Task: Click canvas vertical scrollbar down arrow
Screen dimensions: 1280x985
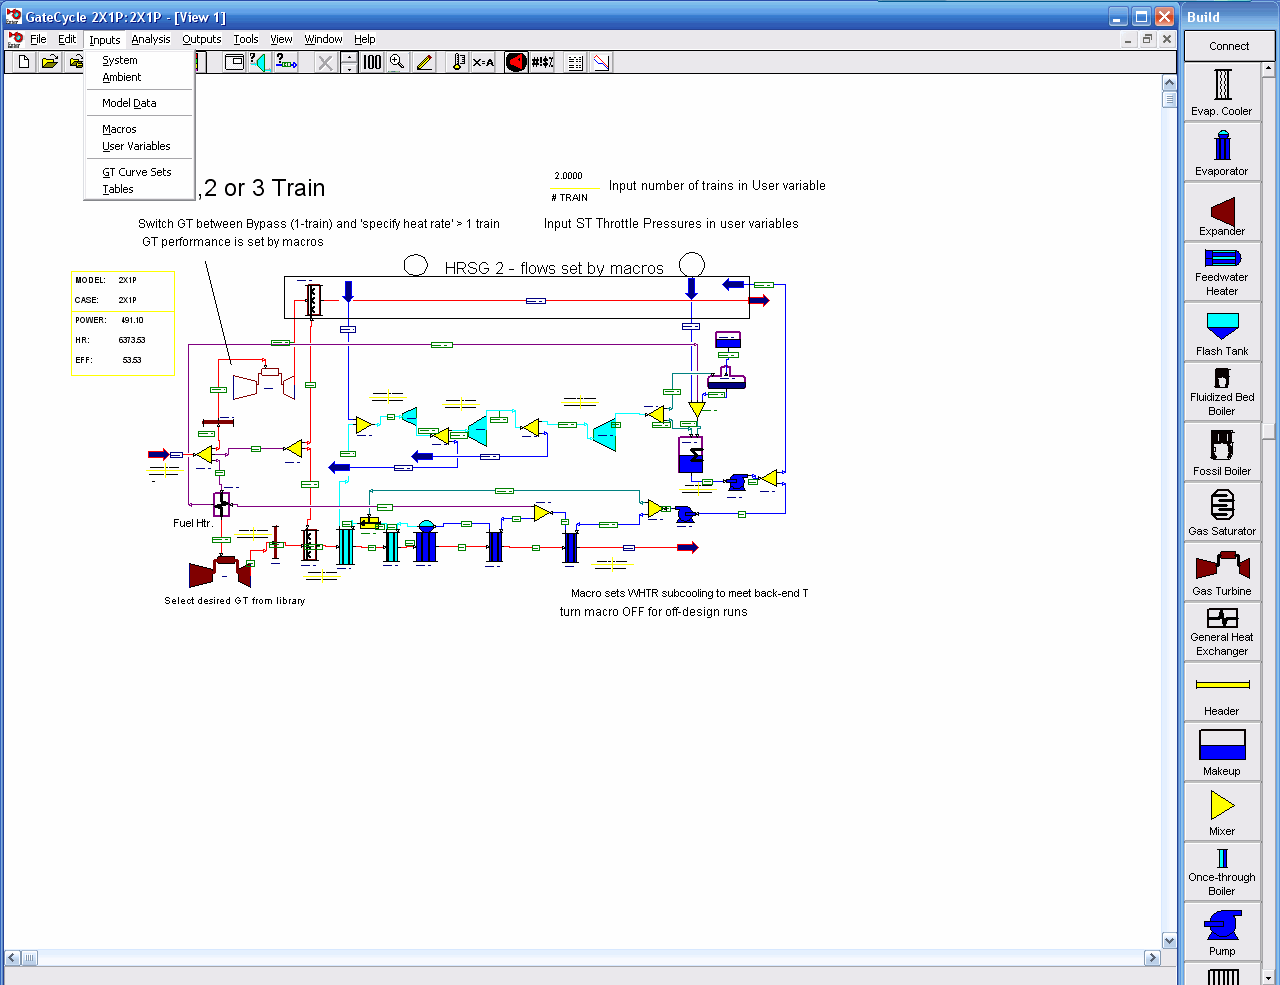Action: tap(1170, 940)
